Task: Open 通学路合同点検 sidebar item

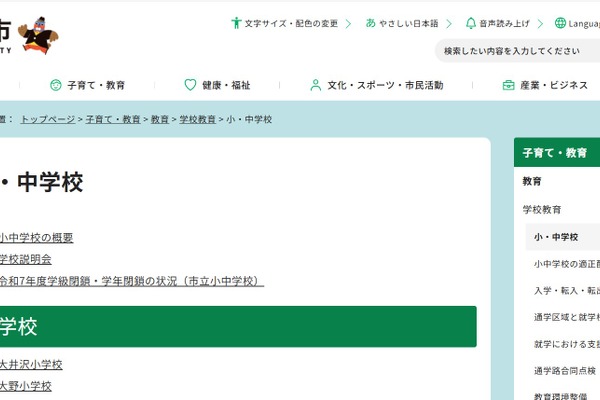Action: tap(565, 371)
